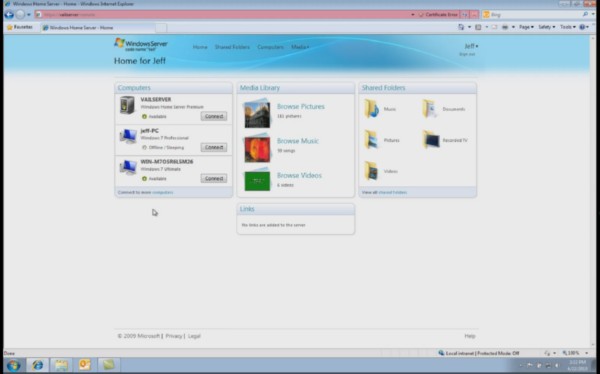Open the Browse Videos link
600x374 pixels.
click(x=299, y=175)
